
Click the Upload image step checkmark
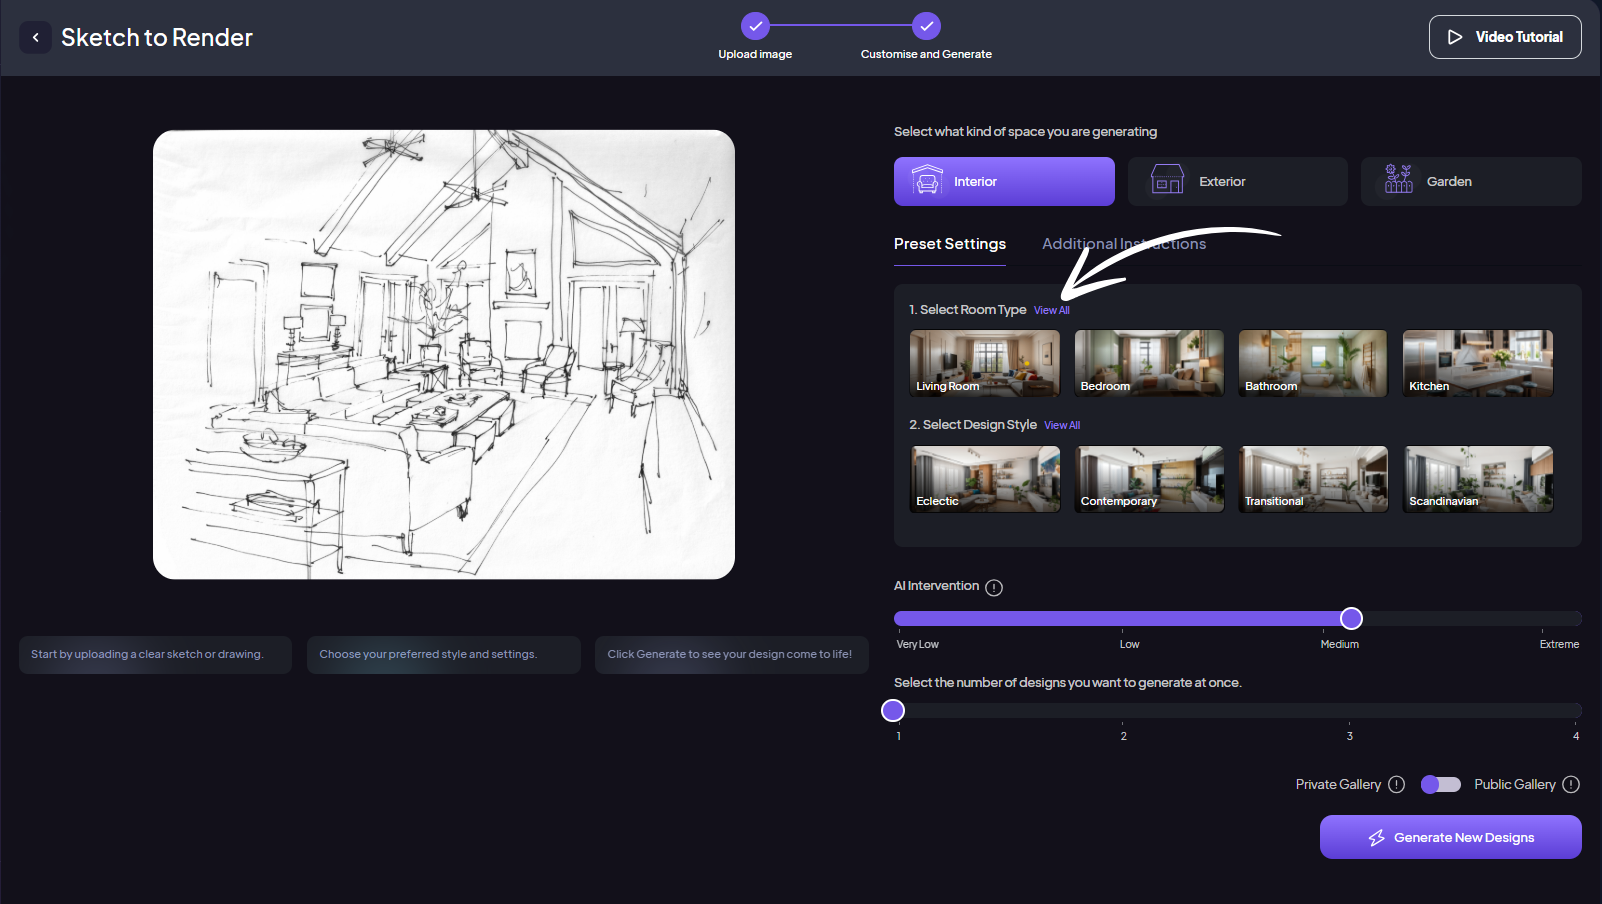coord(755,26)
